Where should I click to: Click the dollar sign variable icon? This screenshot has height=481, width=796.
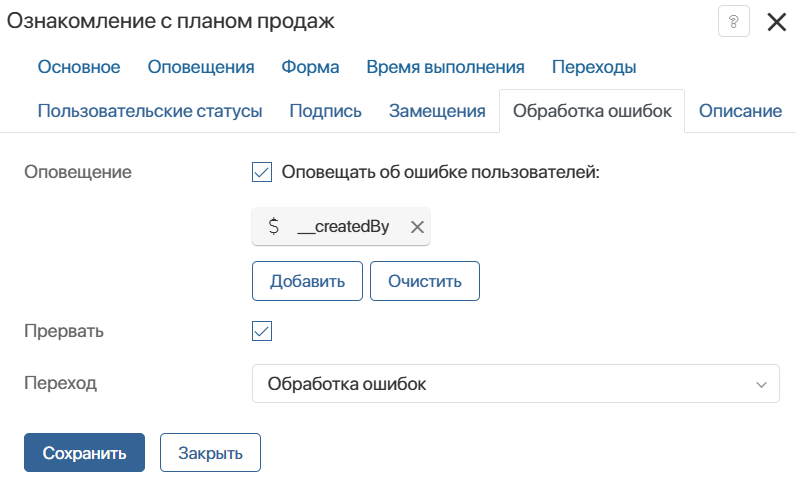click(274, 226)
